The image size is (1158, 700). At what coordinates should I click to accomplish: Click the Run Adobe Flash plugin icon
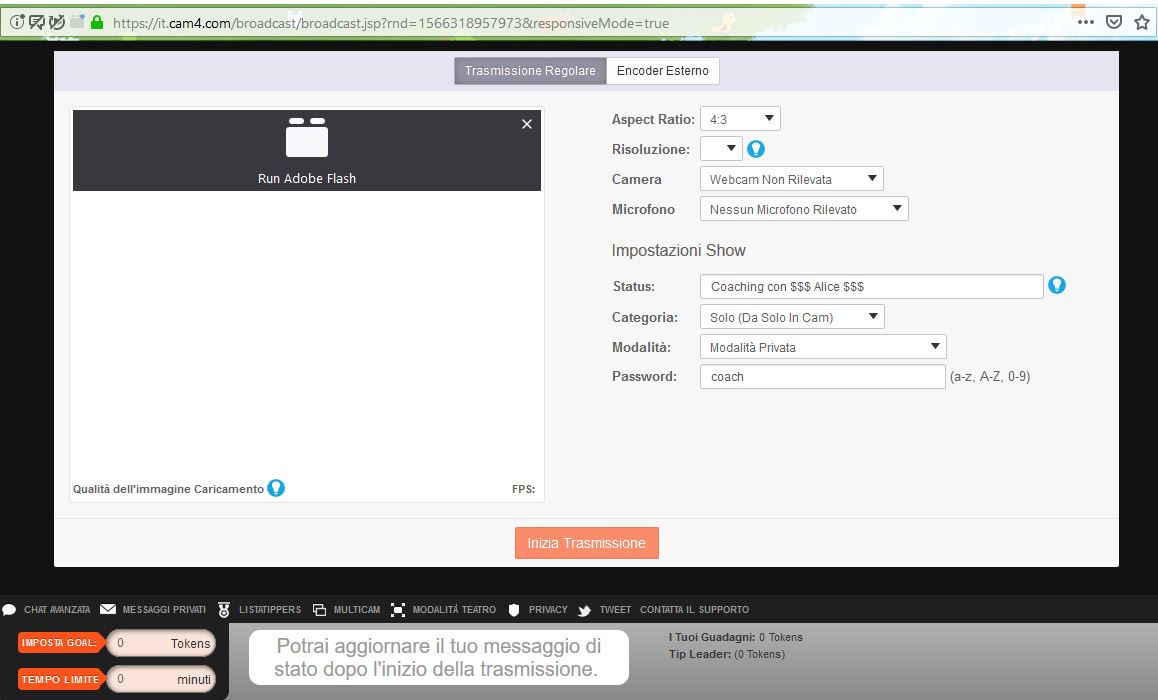(x=307, y=138)
